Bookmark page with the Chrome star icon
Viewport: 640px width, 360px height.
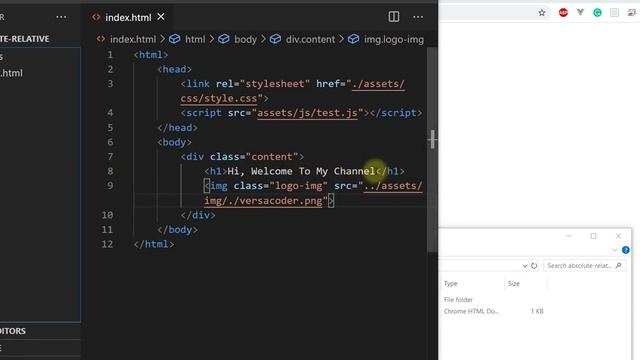(x=542, y=13)
